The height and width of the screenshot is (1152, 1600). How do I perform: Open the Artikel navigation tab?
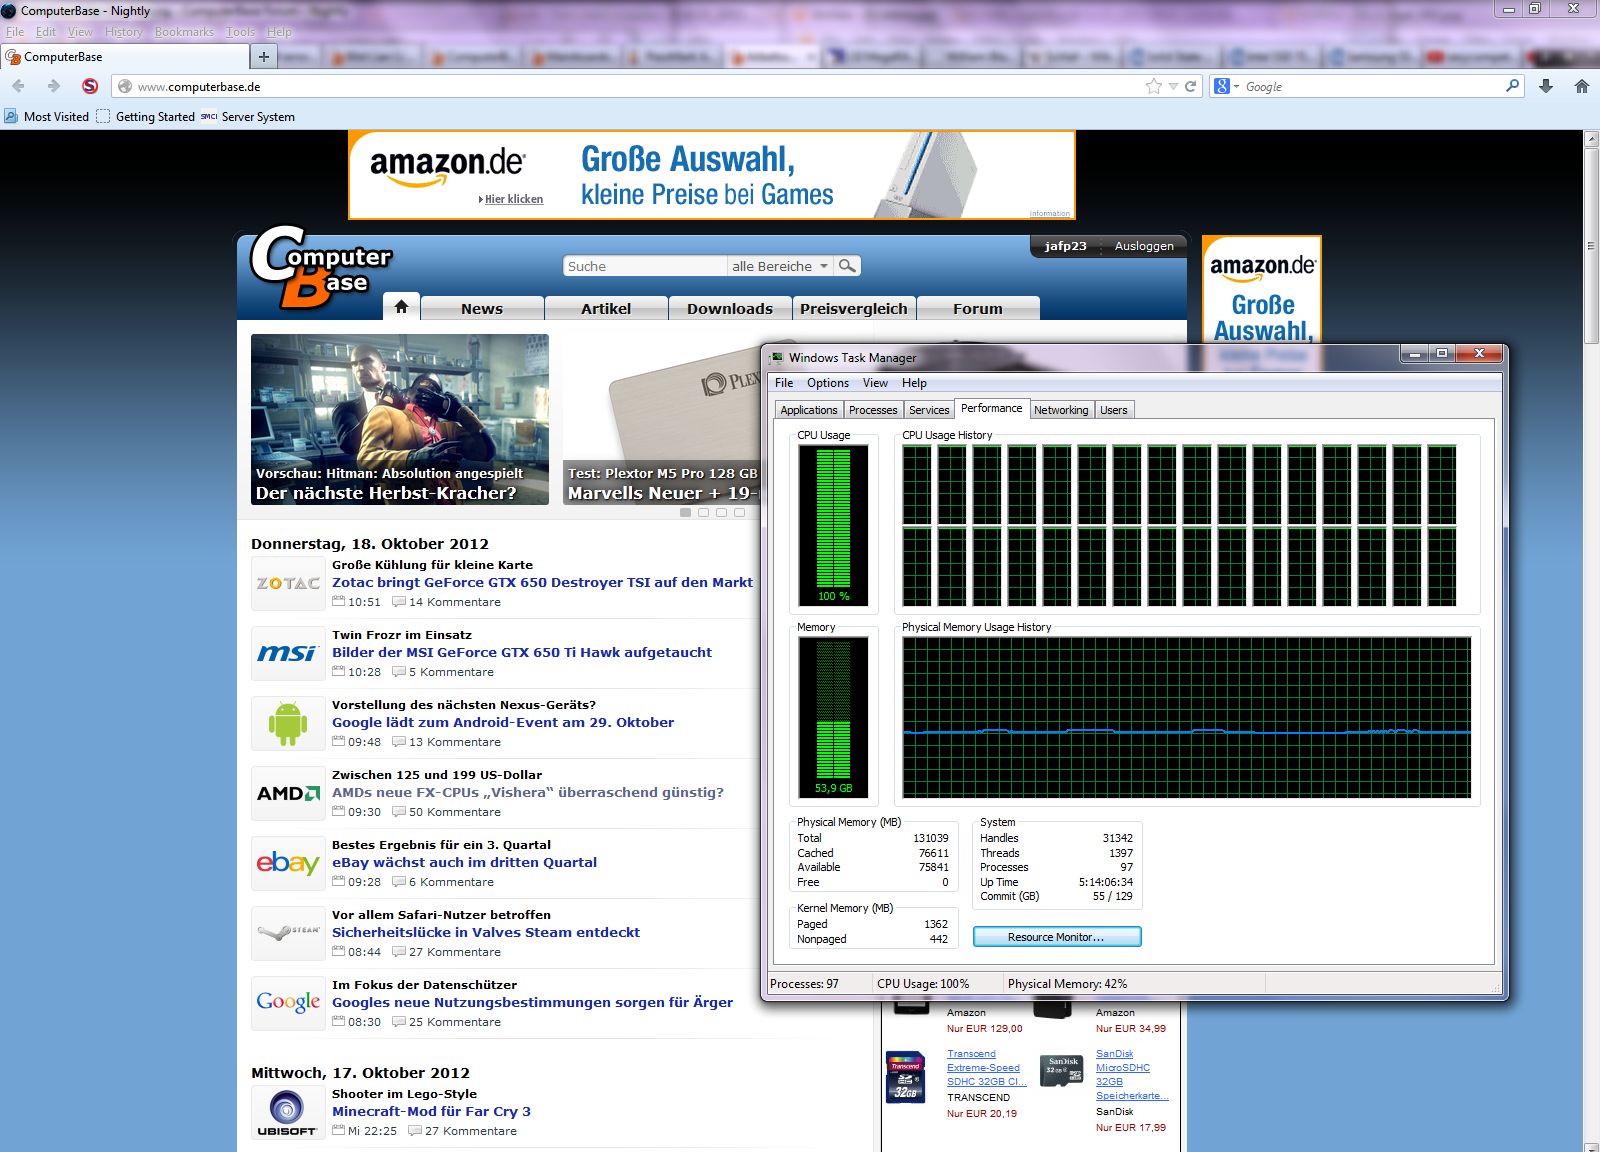pos(606,308)
